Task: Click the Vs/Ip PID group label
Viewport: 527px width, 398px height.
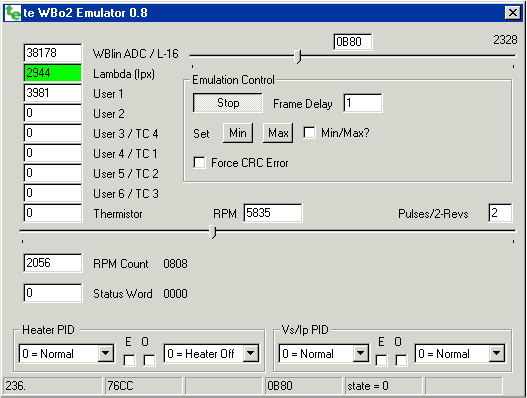Action: [x=305, y=330]
